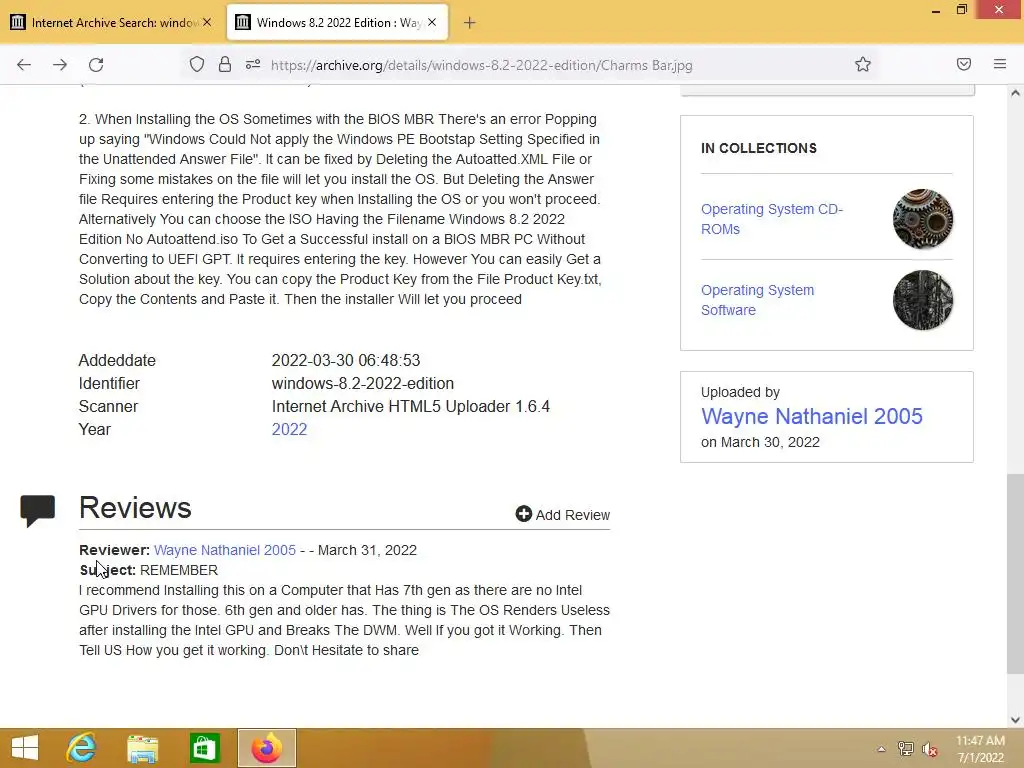Launch Internet Explorer from the taskbar
The width and height of the screenshot is (1024, 768).
(82, 748)
